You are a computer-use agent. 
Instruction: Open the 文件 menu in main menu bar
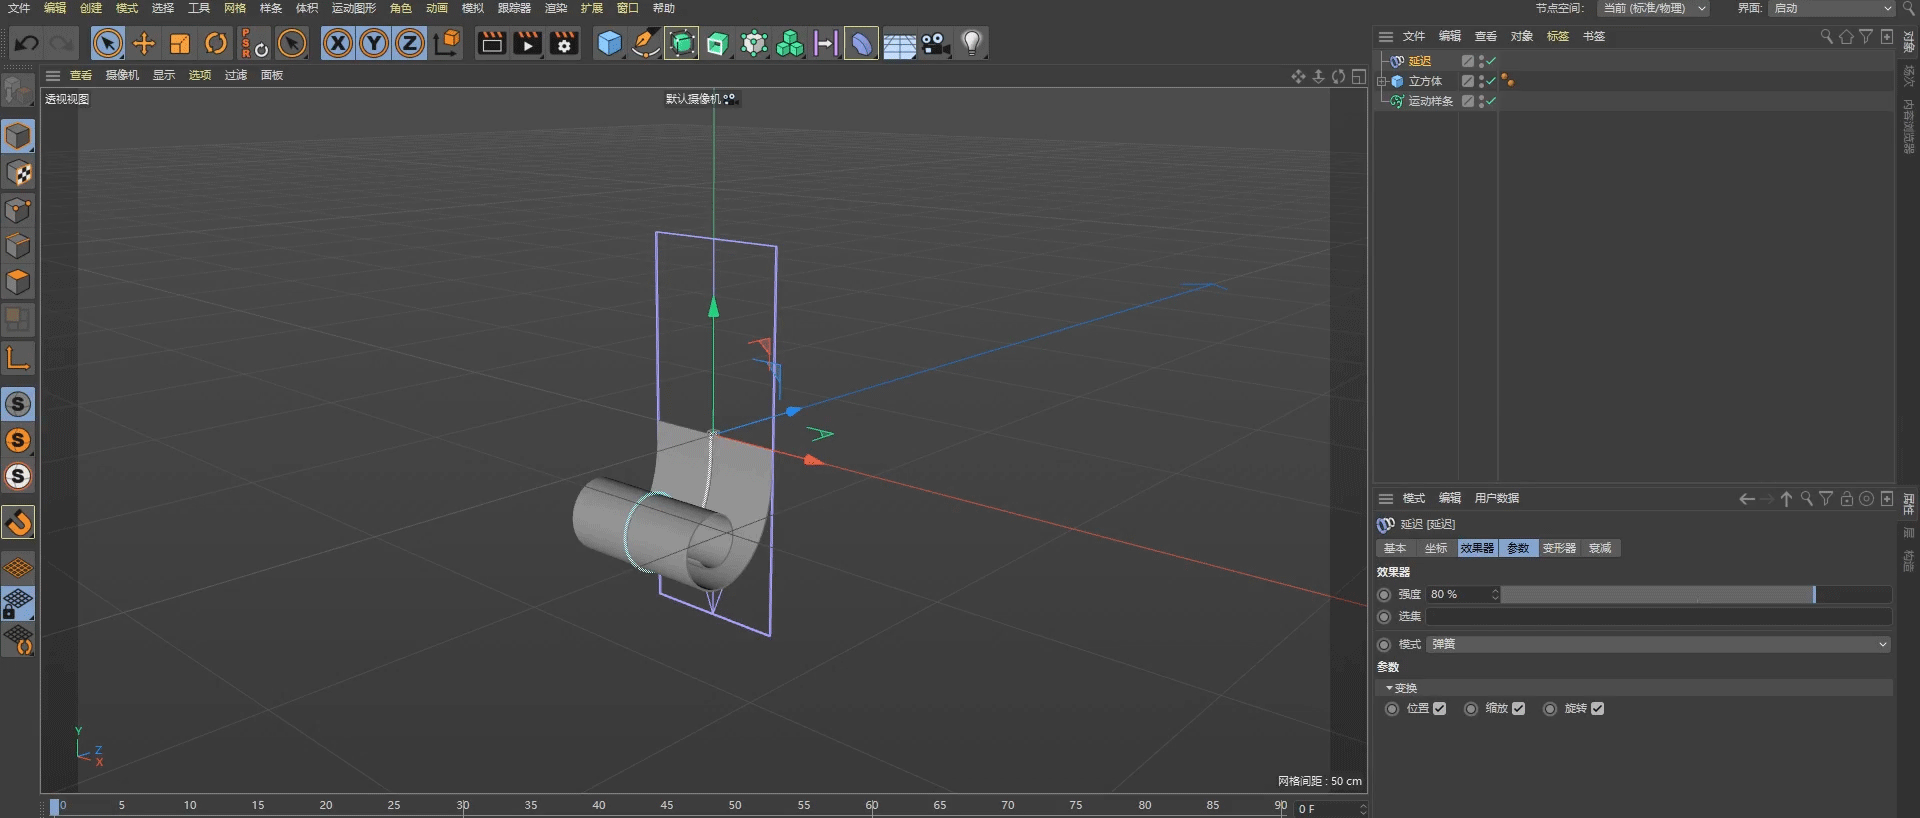pyautogui.click(x=19, y=8)
